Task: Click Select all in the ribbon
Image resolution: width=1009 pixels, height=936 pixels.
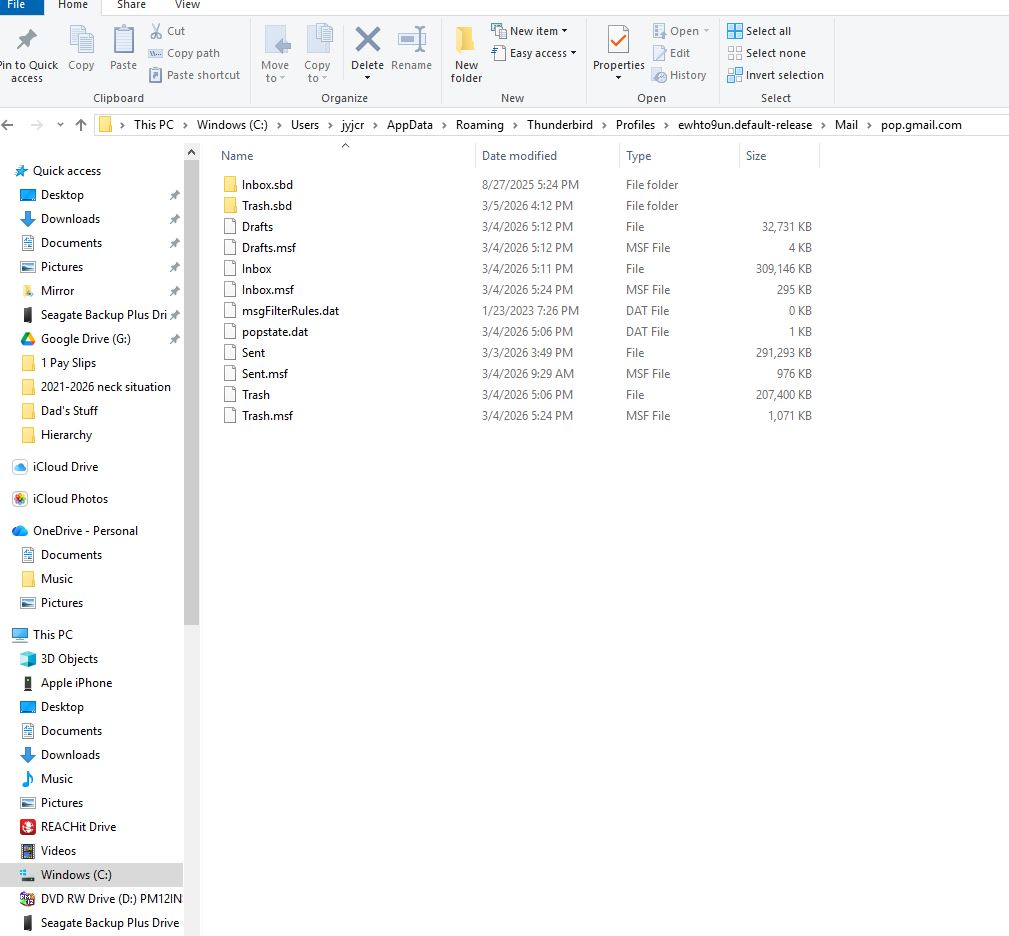Action: pyautogui.click(x=759, y=31)
